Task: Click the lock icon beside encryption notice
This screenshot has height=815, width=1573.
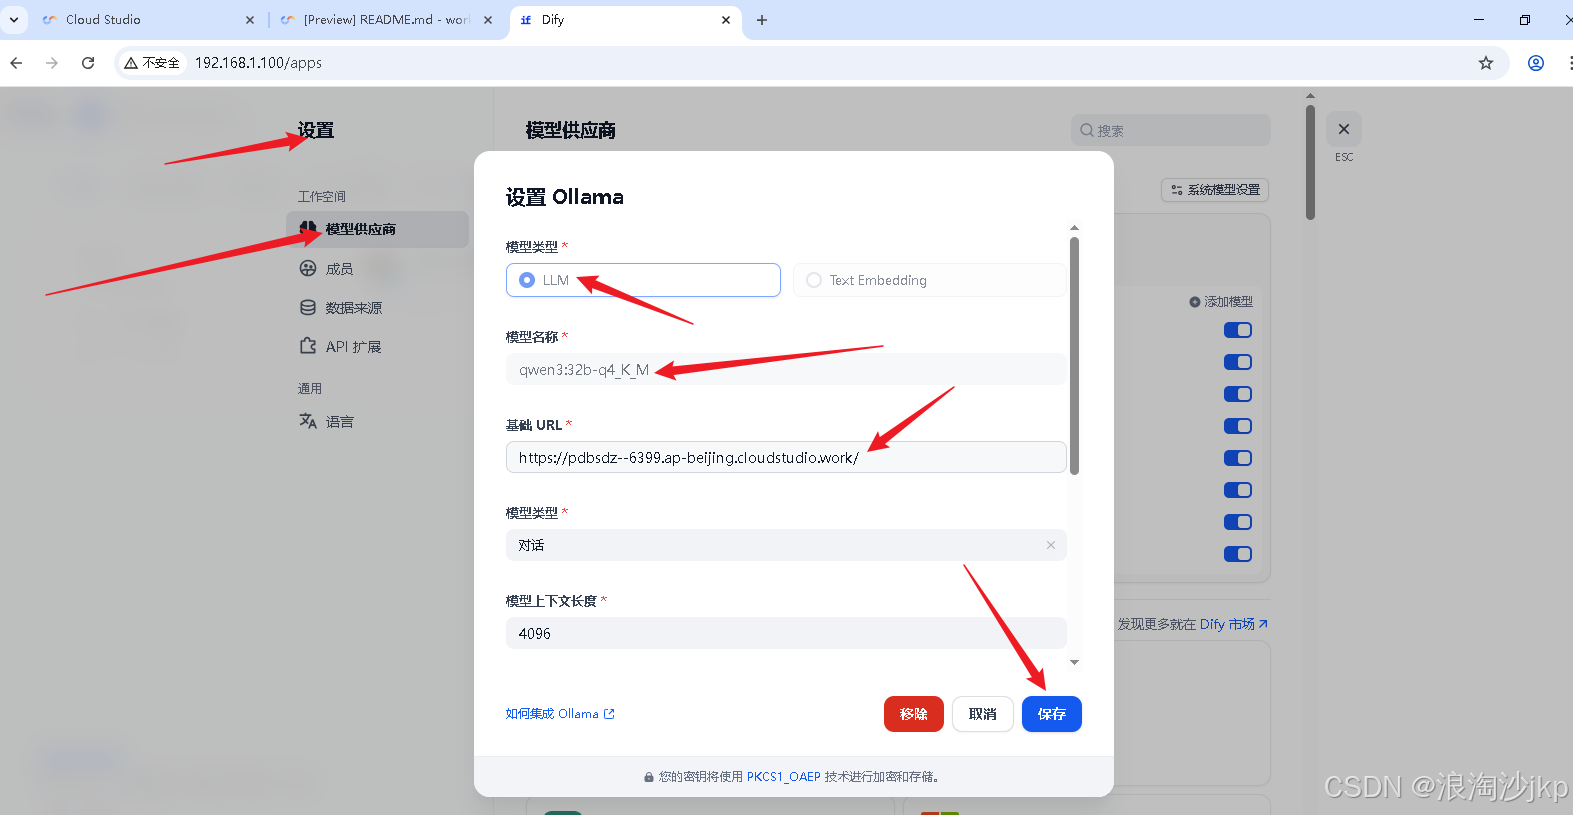Action: point(649,777)
